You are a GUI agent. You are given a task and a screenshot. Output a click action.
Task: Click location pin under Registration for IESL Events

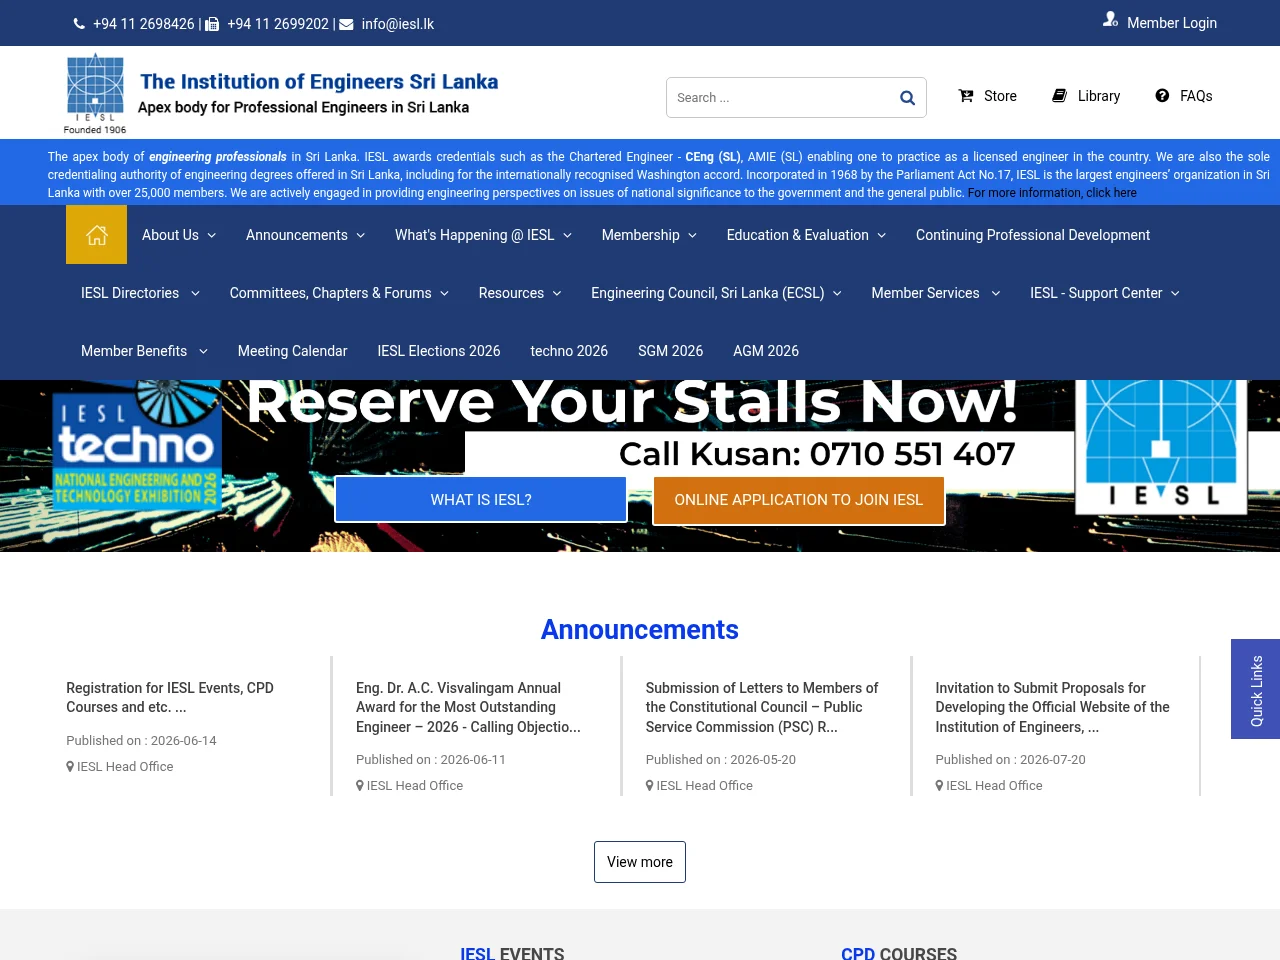(70, 766)
